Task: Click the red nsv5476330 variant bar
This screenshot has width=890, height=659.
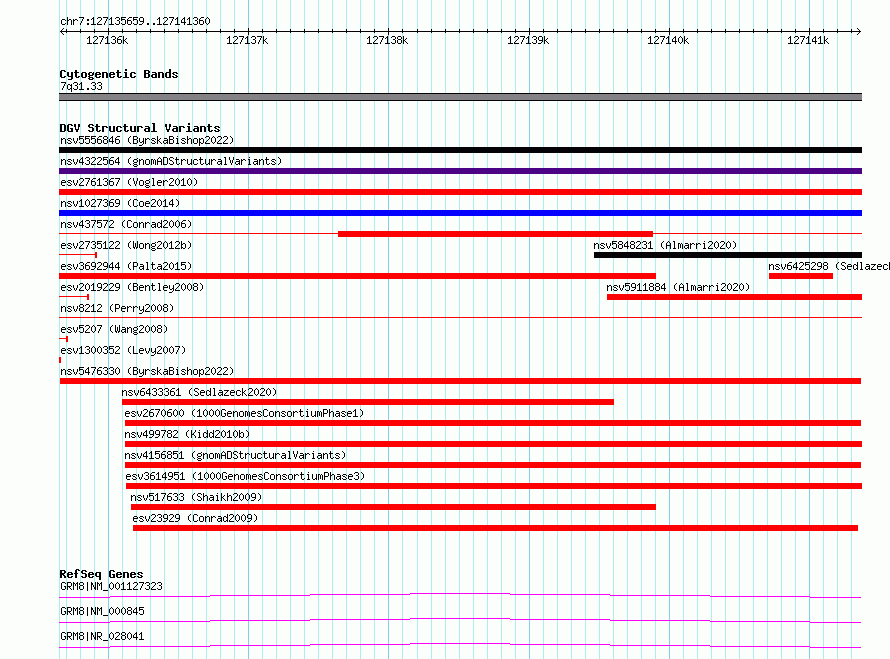Action: [460, 381]
